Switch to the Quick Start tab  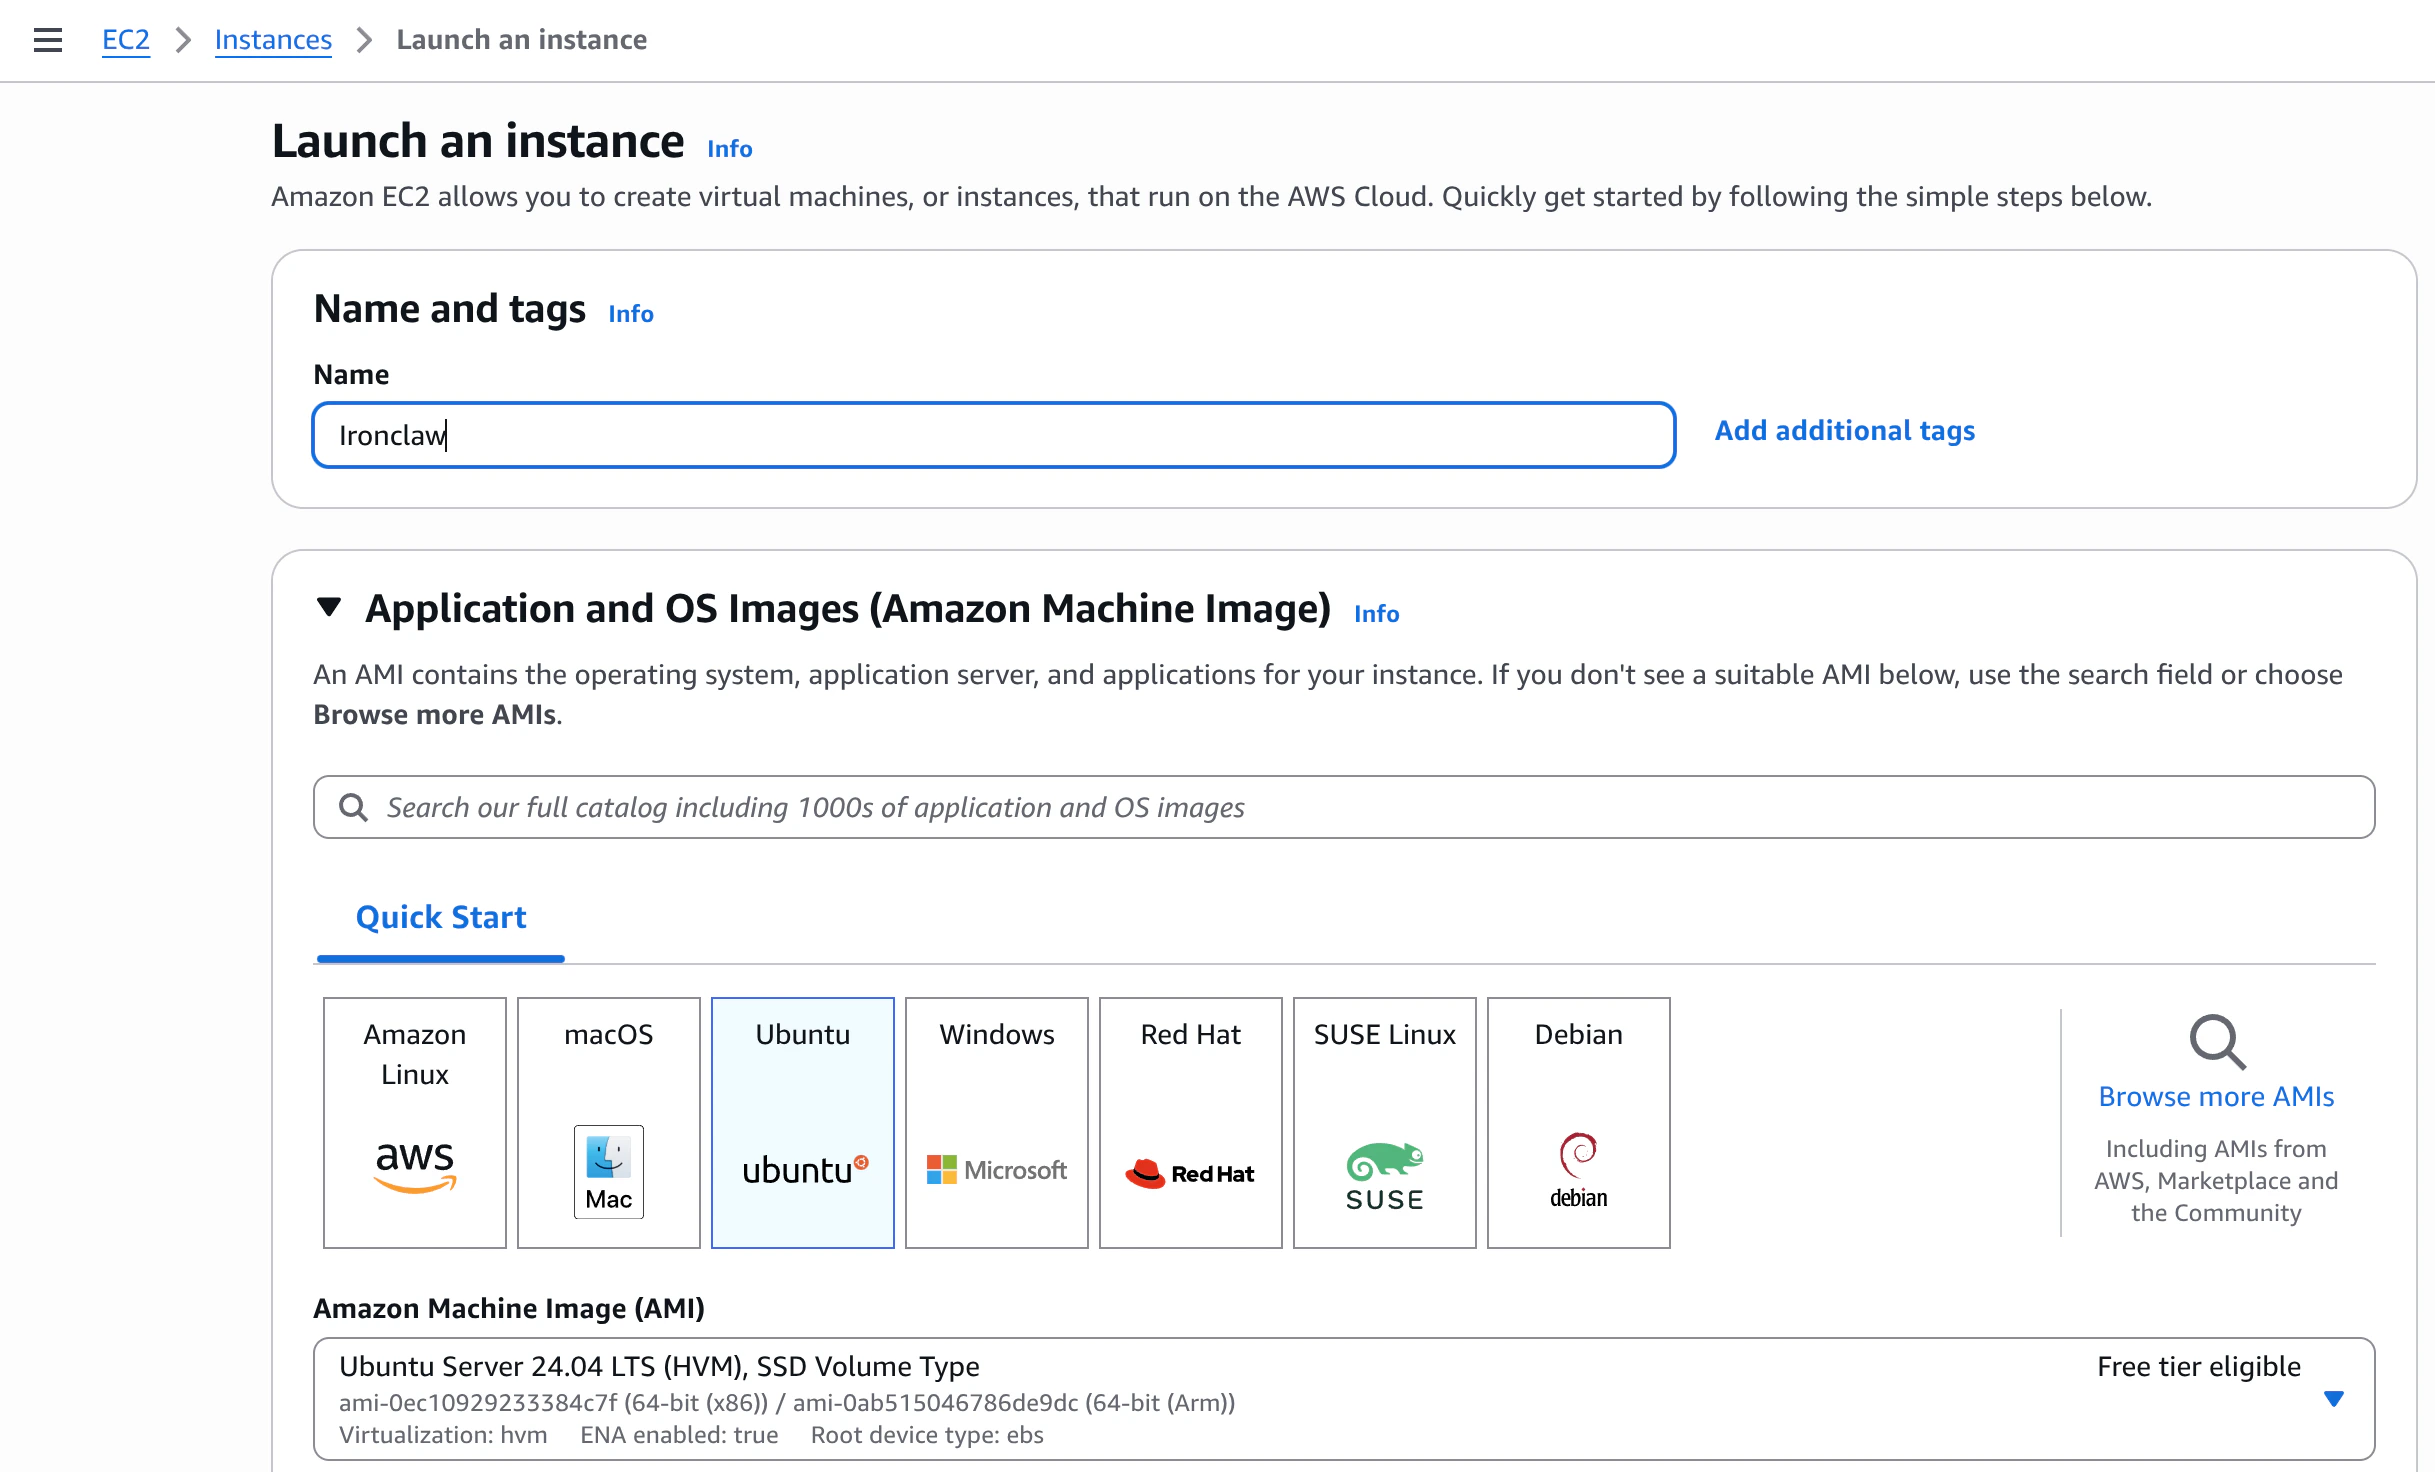pyautogui.click(x=440, y=917)
